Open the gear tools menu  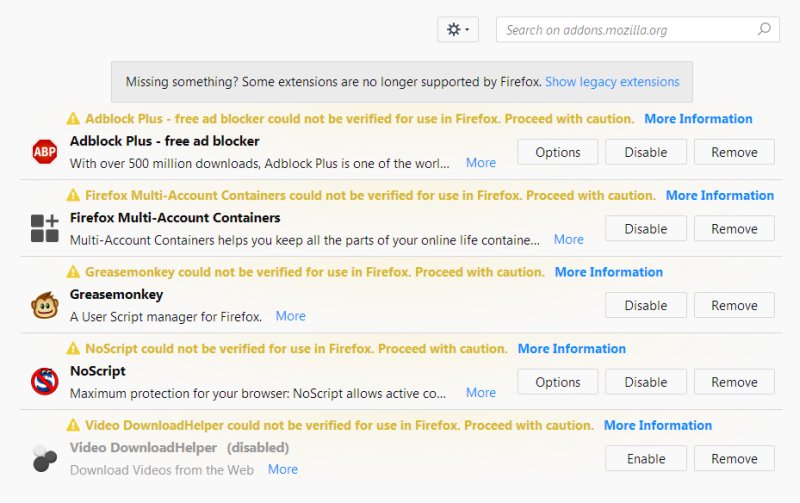tap(458, 30)
